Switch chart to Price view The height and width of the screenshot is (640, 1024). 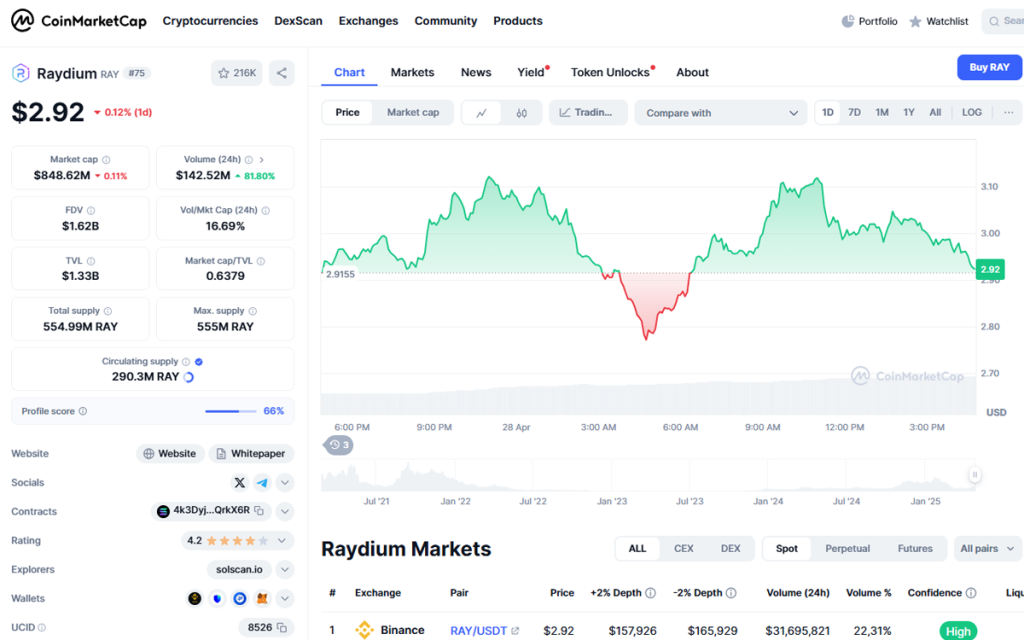click(x=347, y=112)
